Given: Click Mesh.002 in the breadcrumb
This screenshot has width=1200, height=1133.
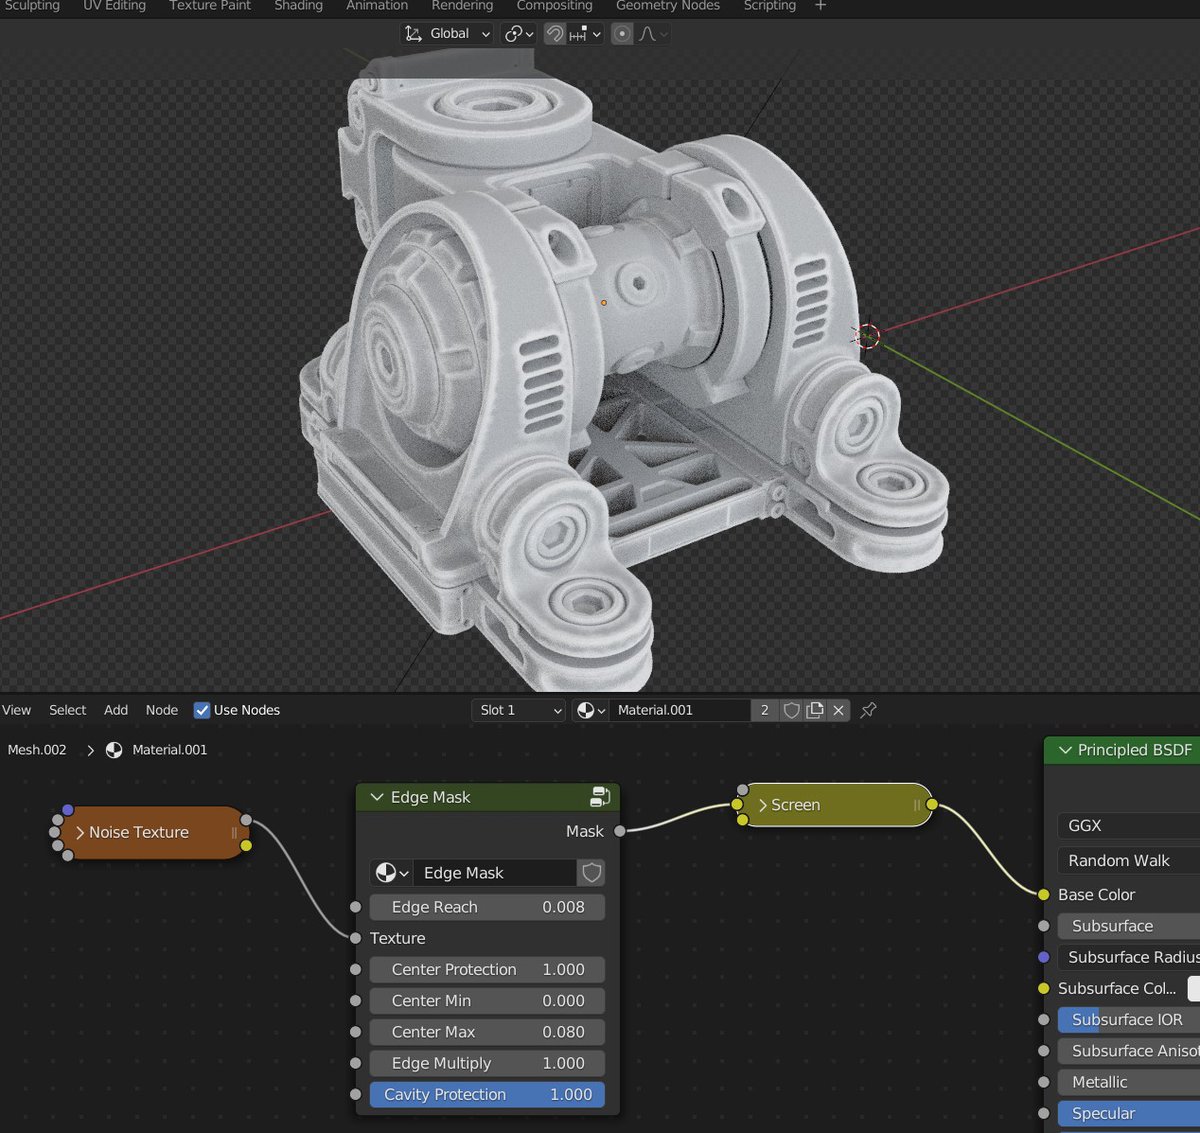Looking at the screenshot, I should click(x=37, y=750).
